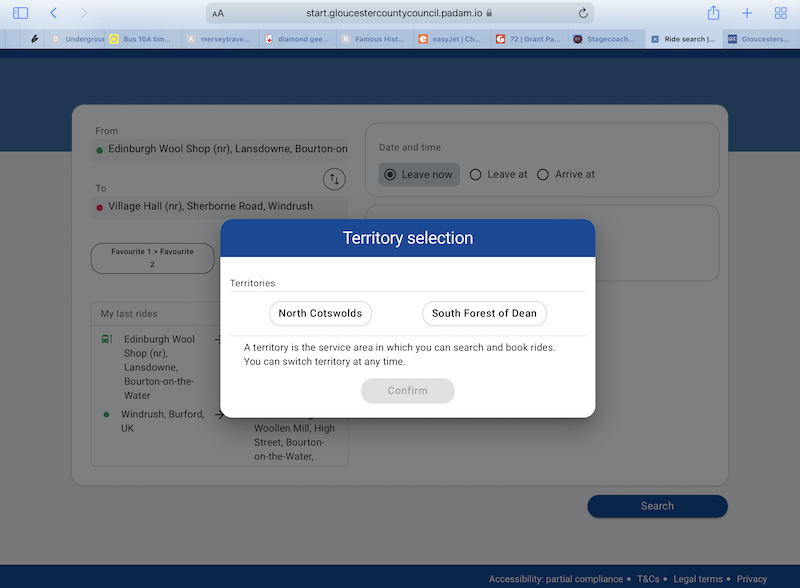Open a new tab with plus icon
This screenshot has width=800, height=588.
(x=747, y=13)
